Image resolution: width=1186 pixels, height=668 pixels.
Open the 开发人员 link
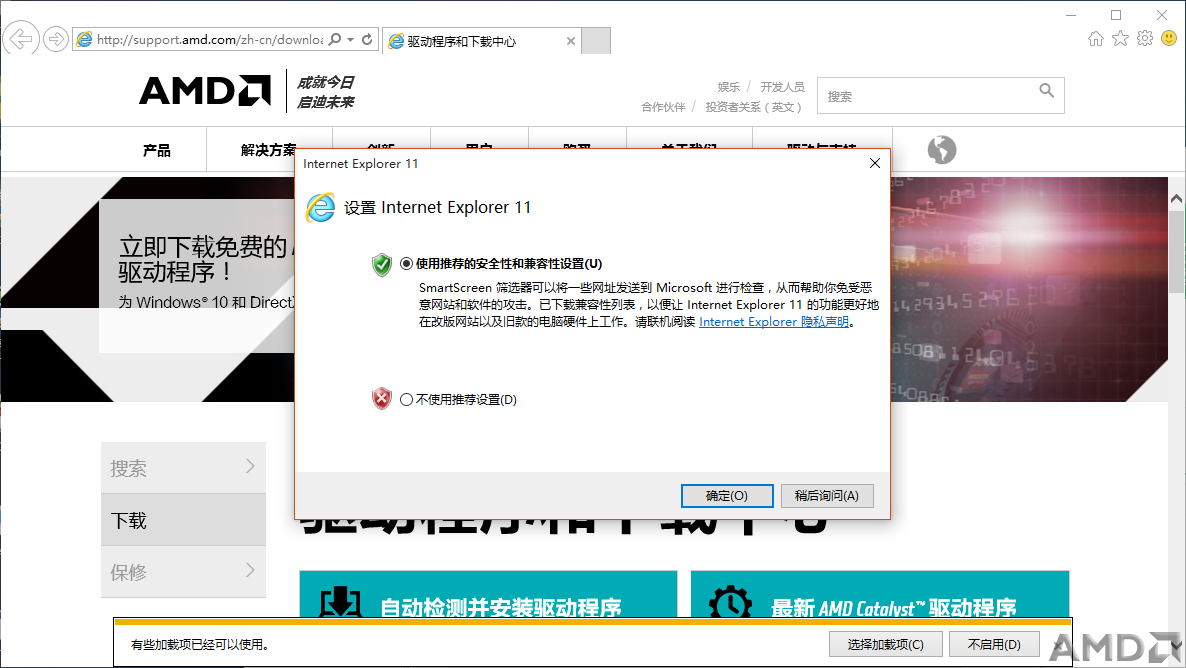tap(782, 87)
